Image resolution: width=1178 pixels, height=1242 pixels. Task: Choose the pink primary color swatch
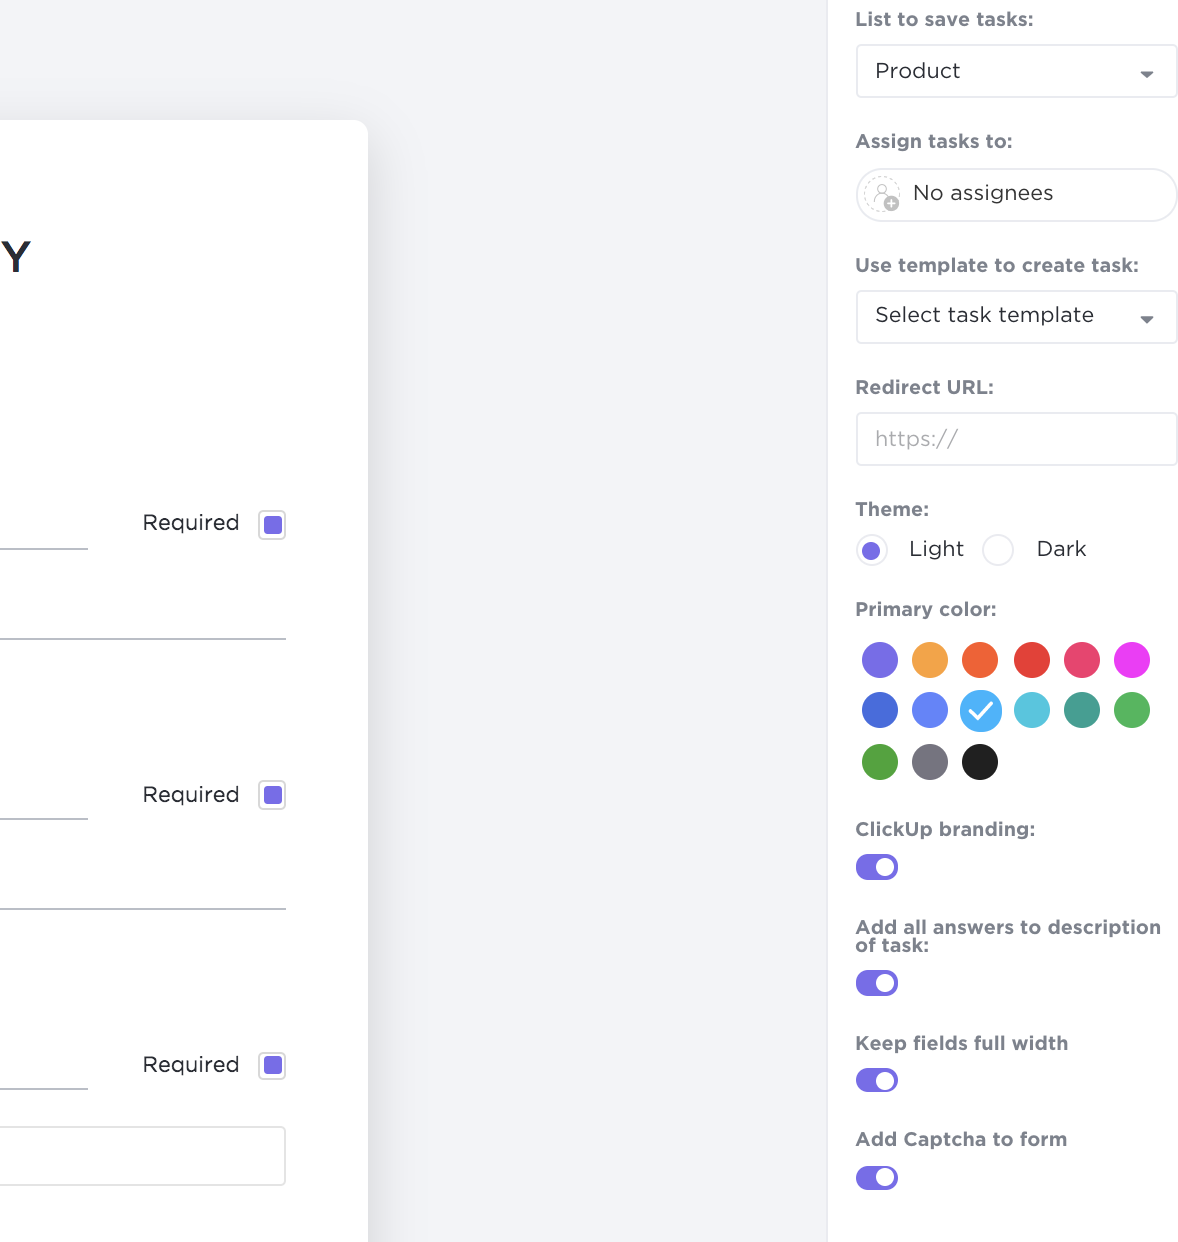(1082, 660)
